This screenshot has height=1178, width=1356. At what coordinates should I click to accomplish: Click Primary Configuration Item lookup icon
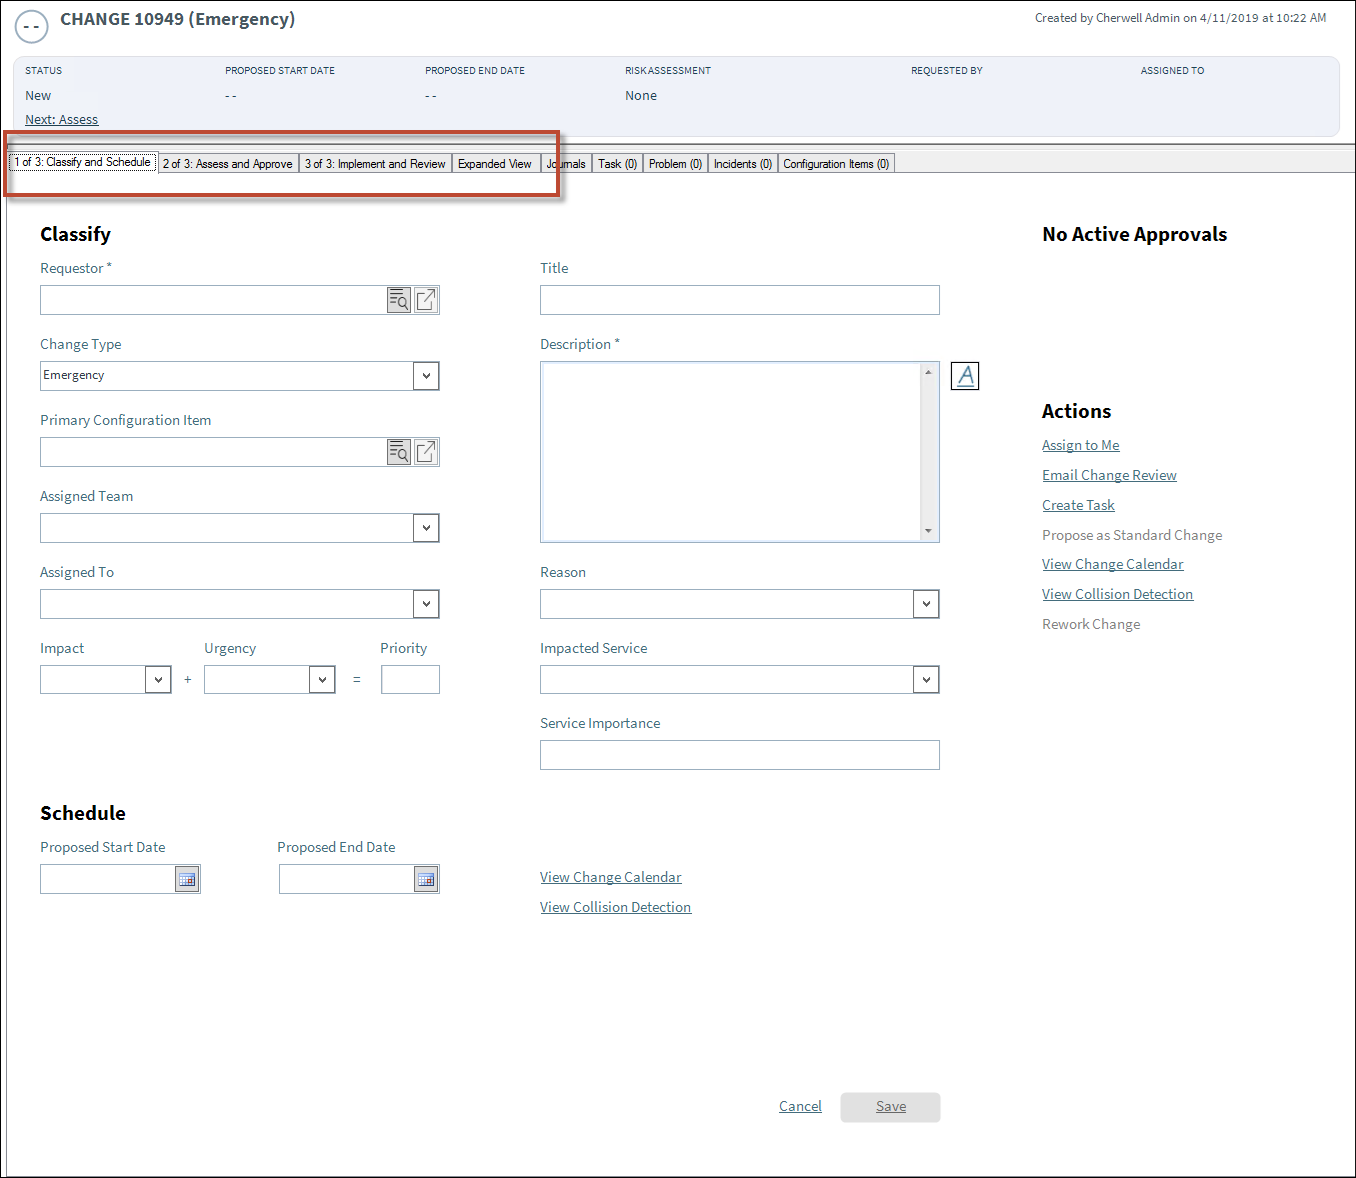coord(398,452)
